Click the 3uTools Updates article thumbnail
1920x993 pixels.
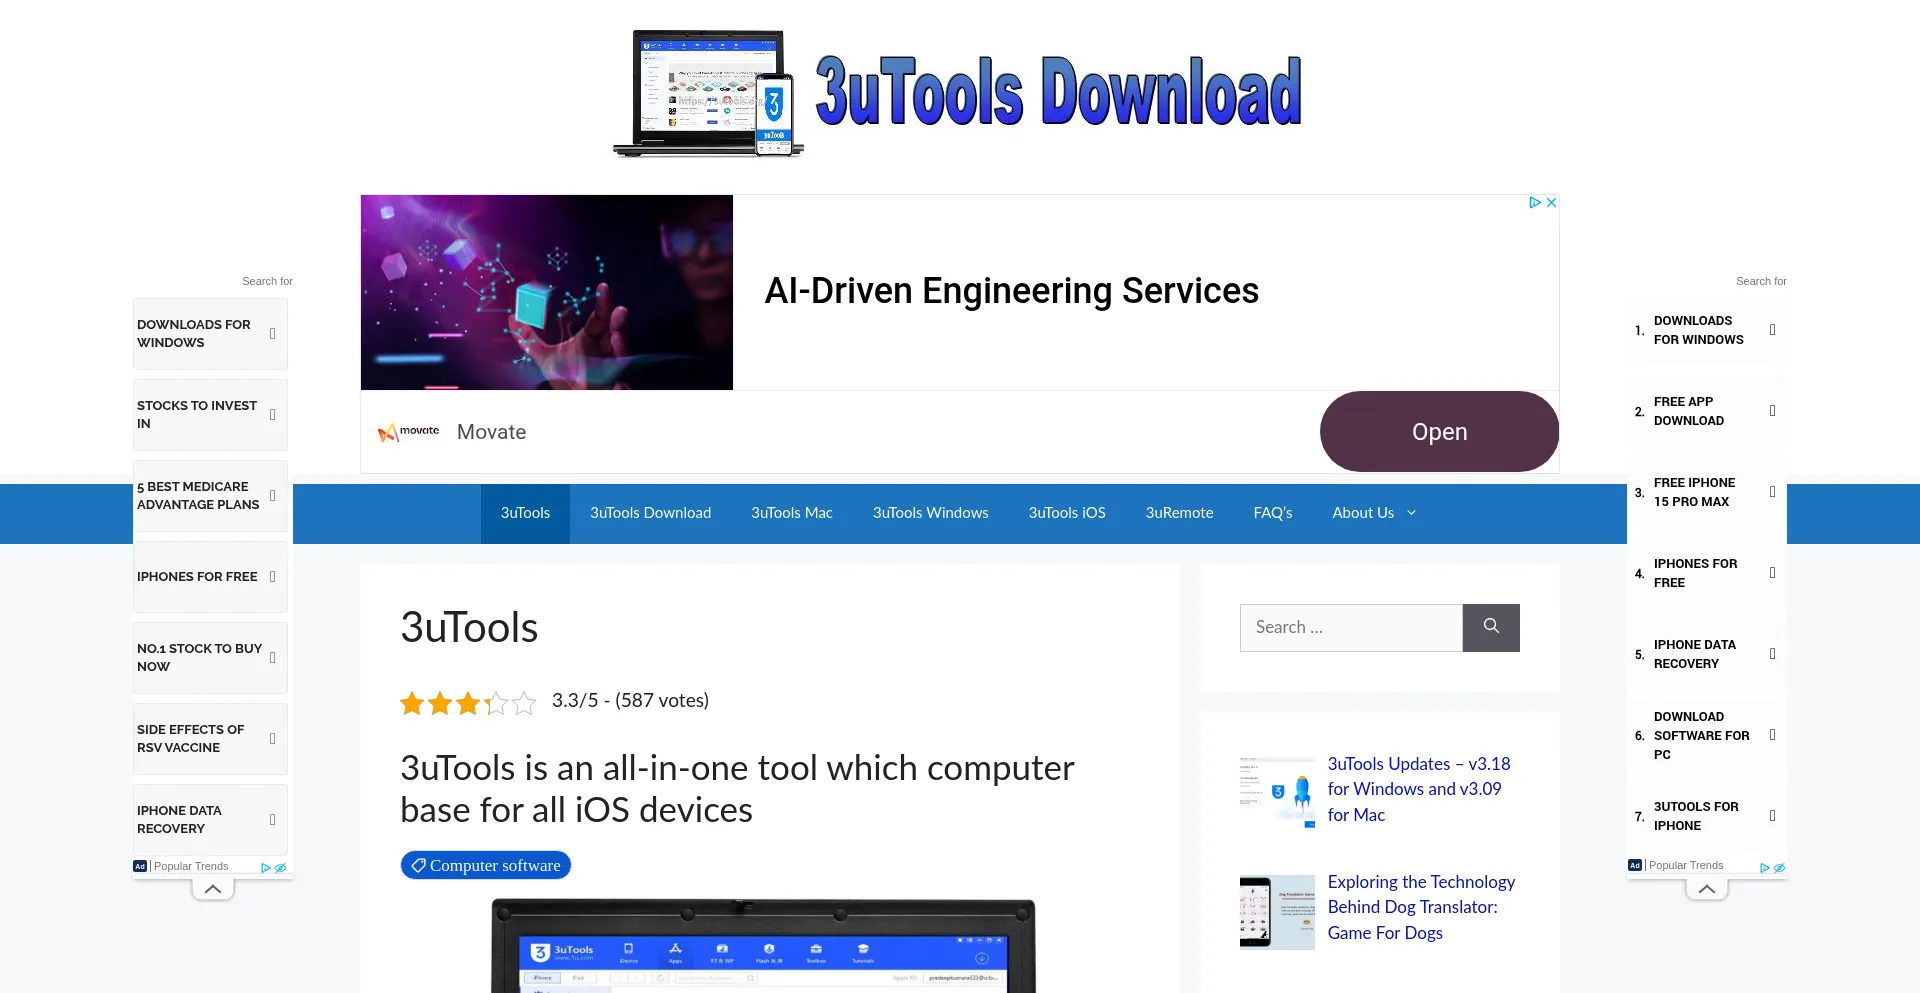[x=1277, y=792]
